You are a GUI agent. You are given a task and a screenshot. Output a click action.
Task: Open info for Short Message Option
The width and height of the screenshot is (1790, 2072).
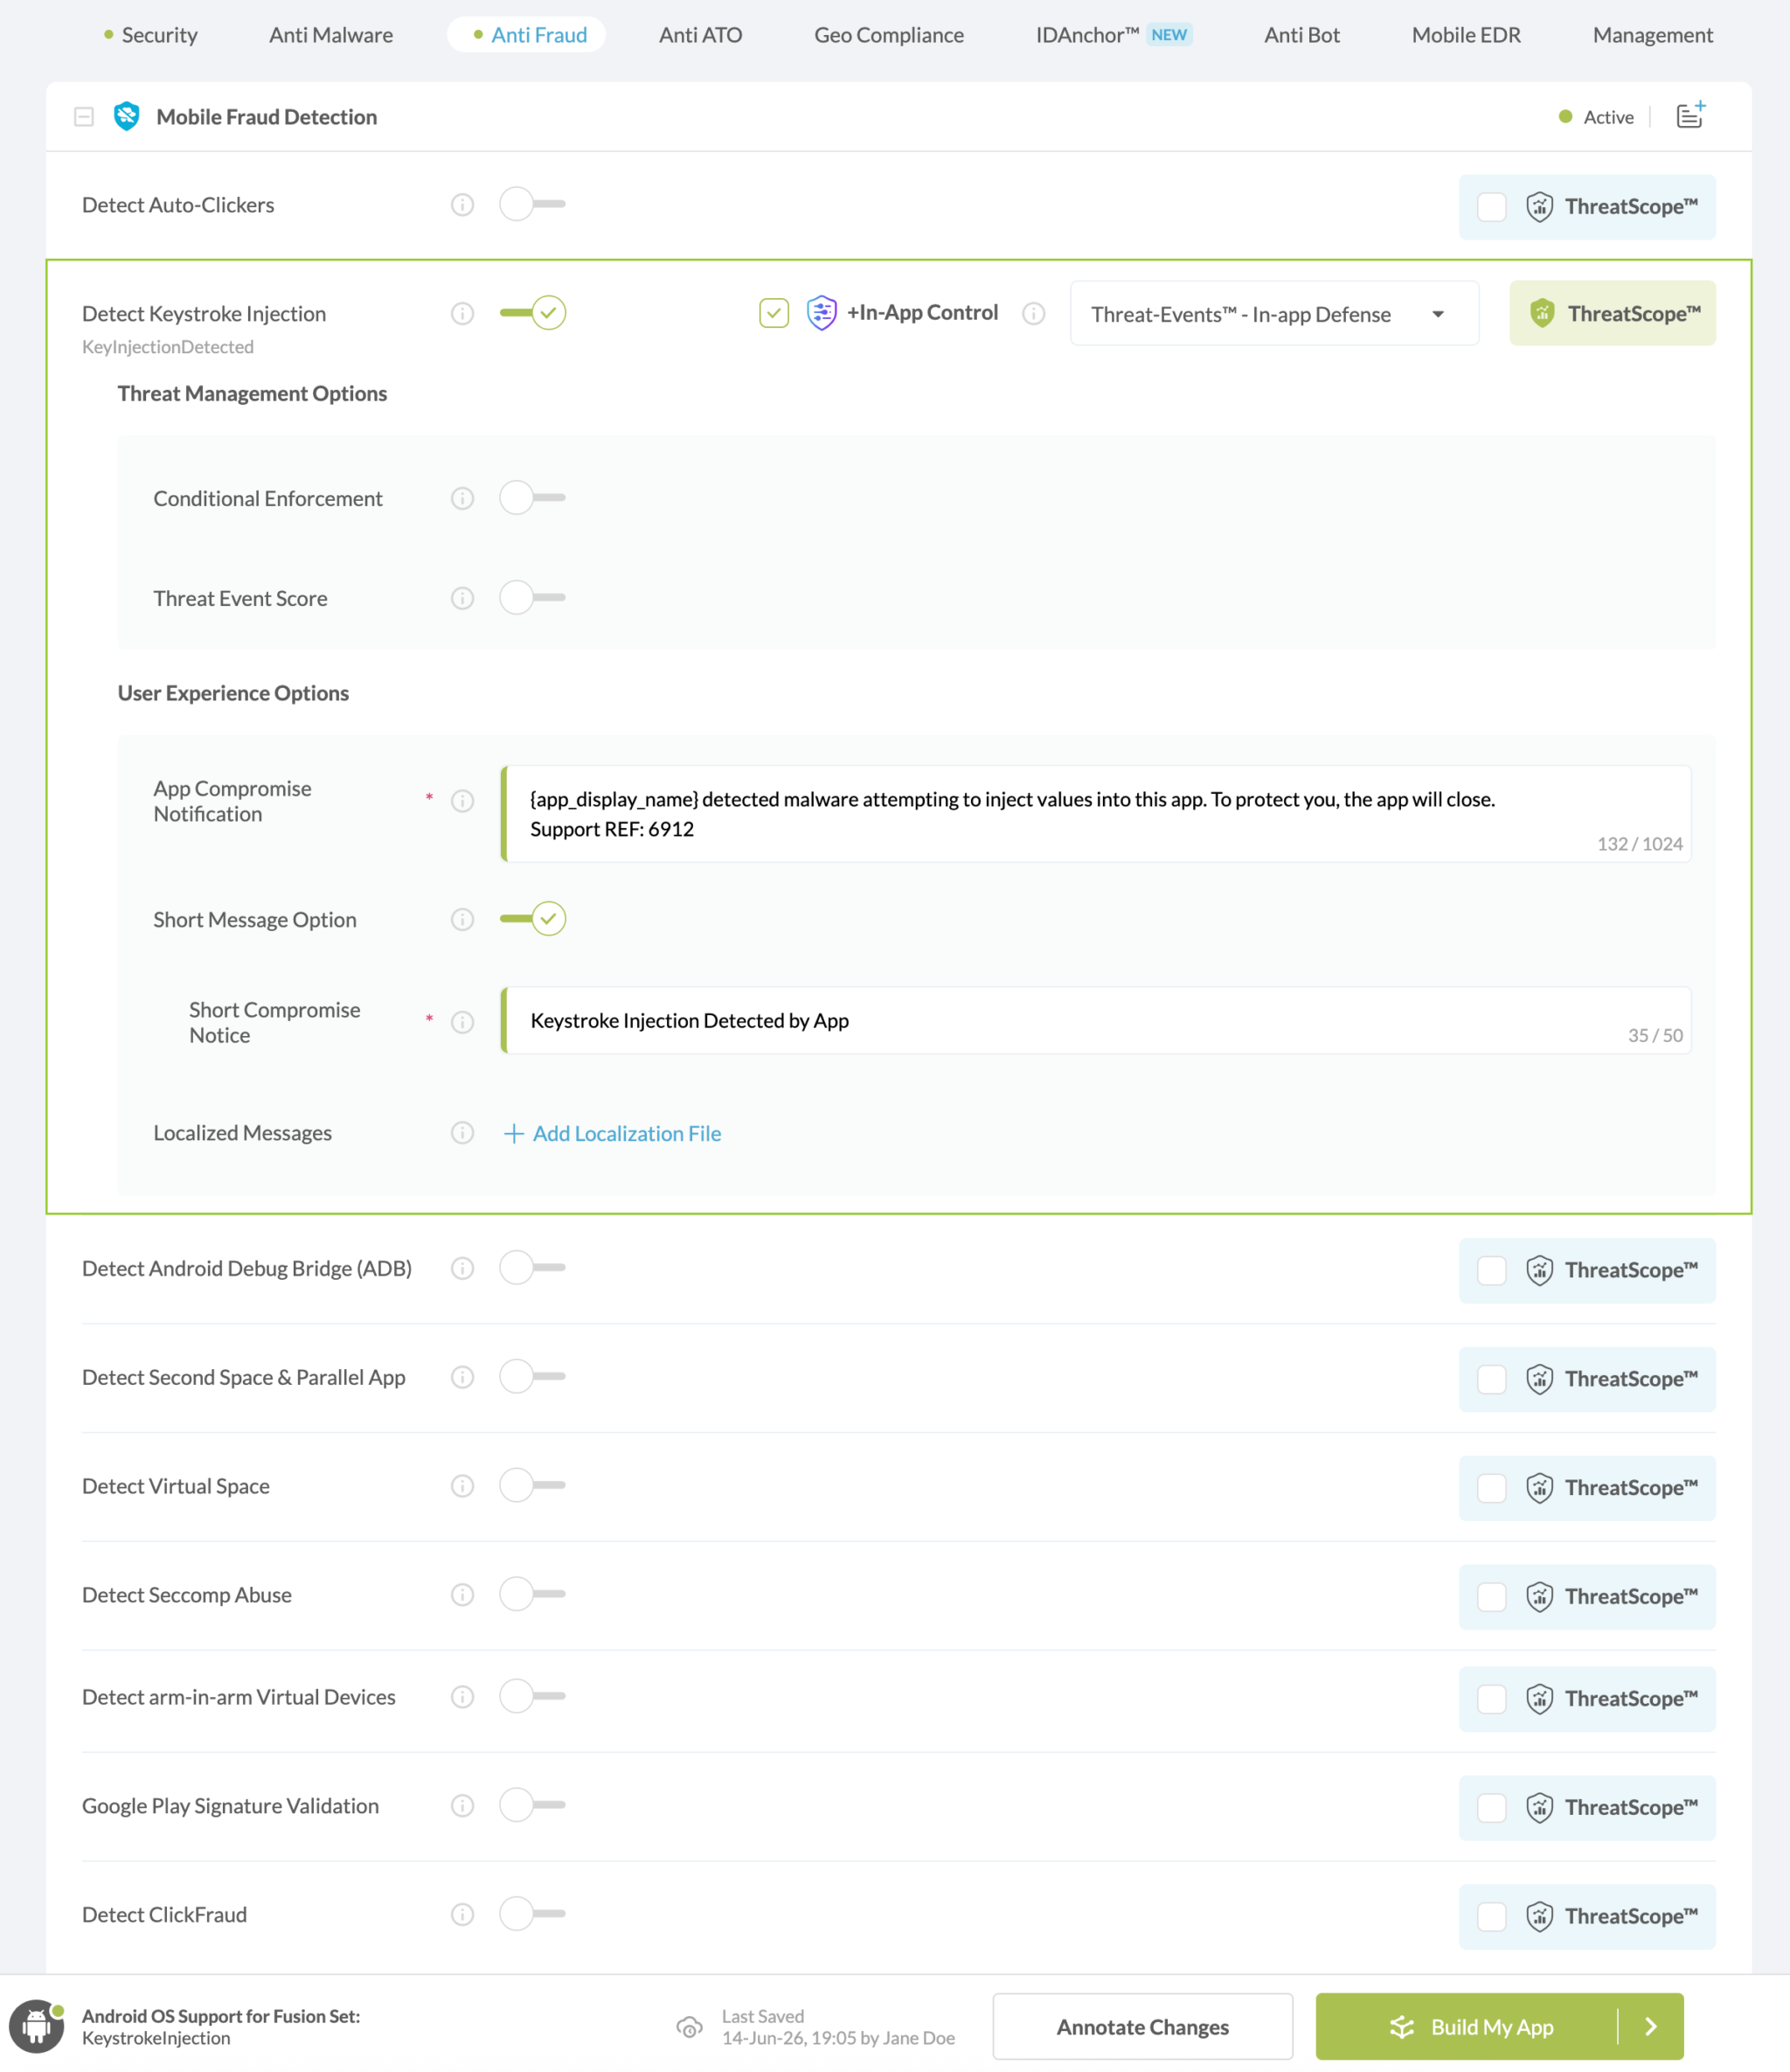click(x=462, y=919)
